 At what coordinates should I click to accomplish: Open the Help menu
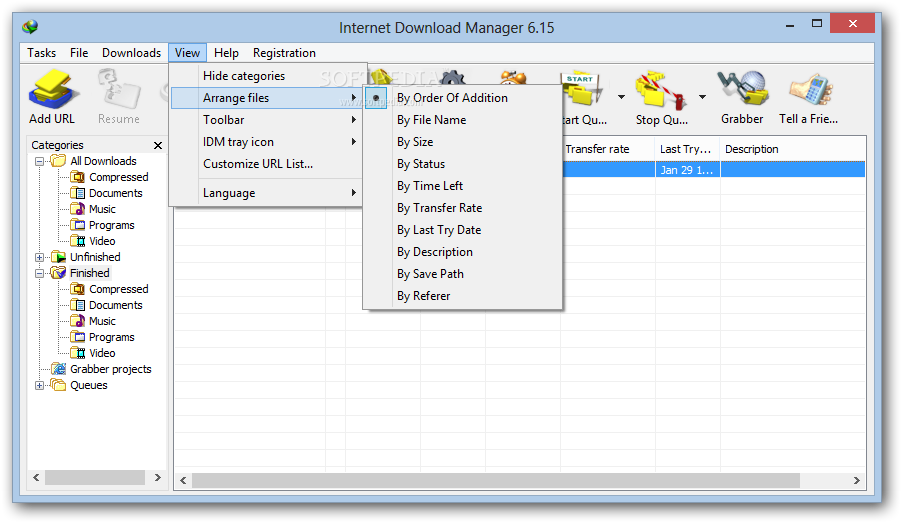pyautogui.click(x=226, y=53)
